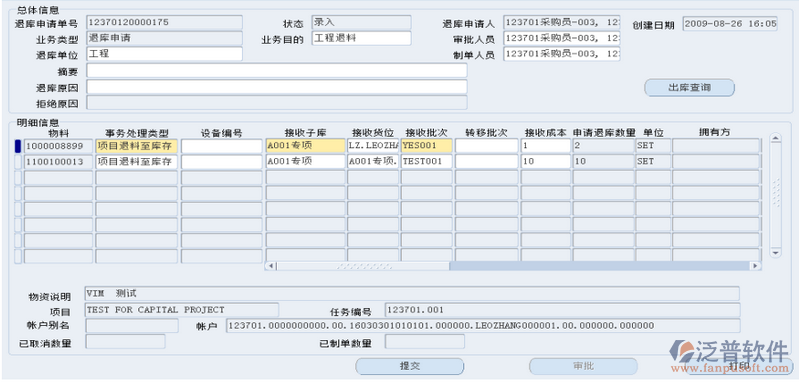
Task: Click the horizontal scrollbar thumb in detail grid
Action: pyautogui.click(x=363, y=266)
